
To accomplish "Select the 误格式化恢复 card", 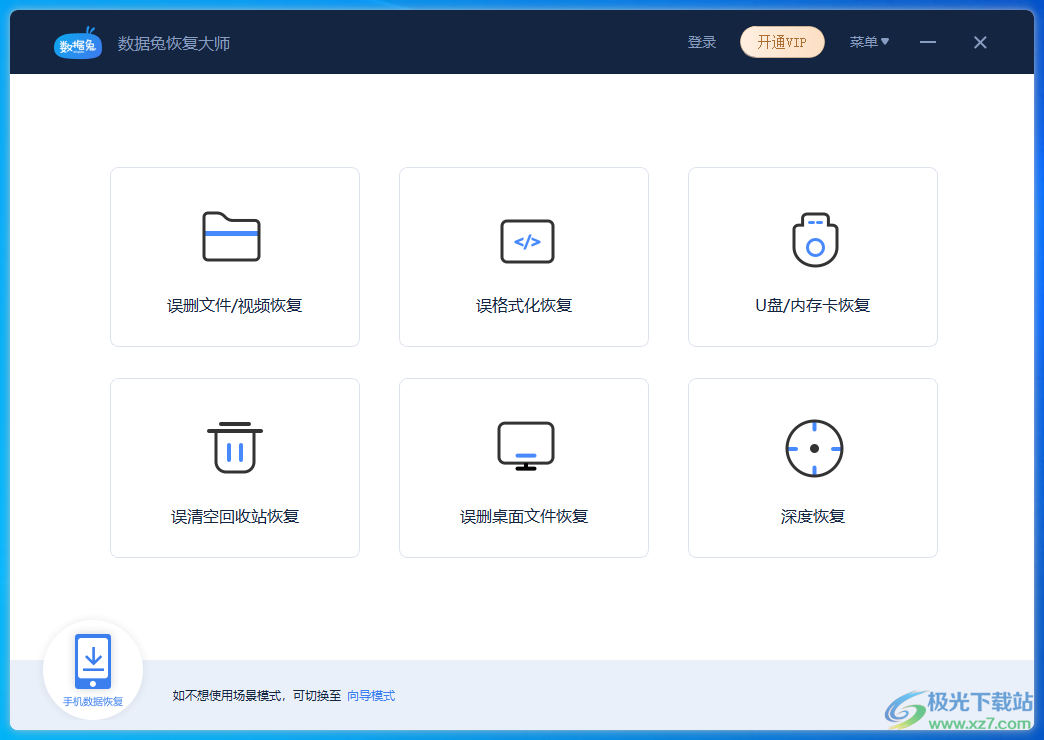I will 524,256.
